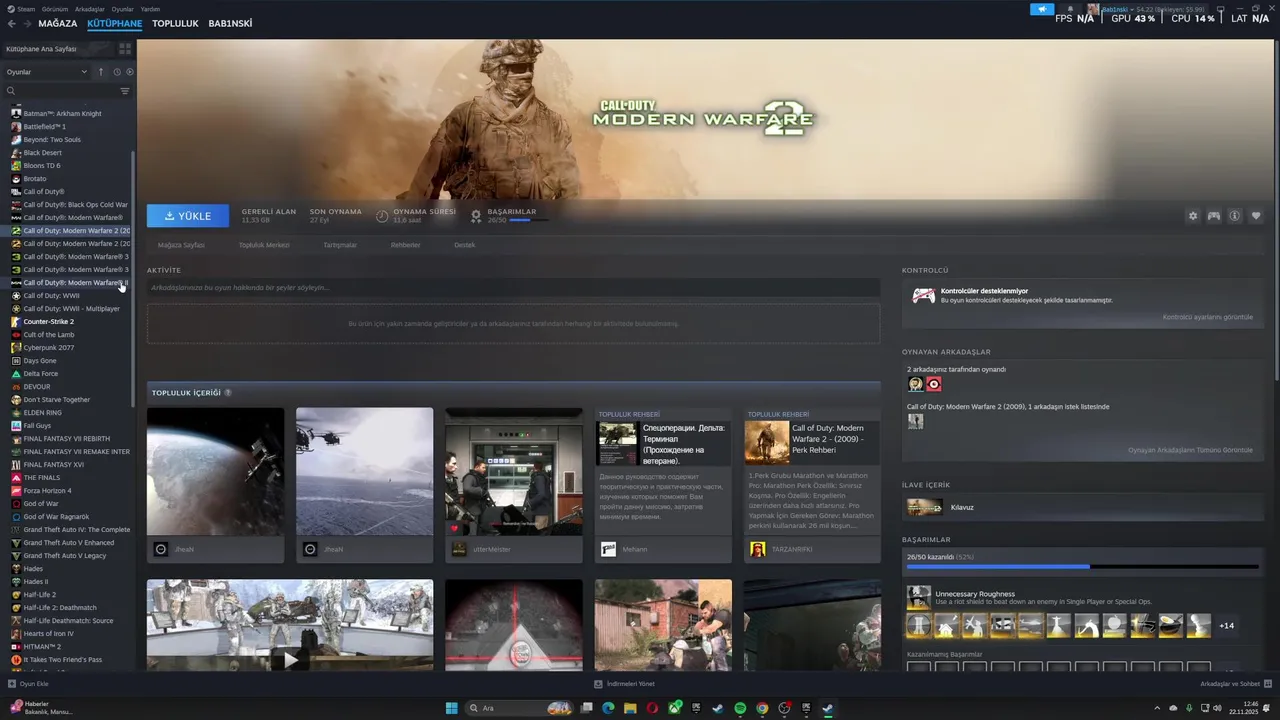Click the first friend avatar under Oynayan Arkadaşlar
The height and width of the screenshot is (720, 1280).
(915, 384)
